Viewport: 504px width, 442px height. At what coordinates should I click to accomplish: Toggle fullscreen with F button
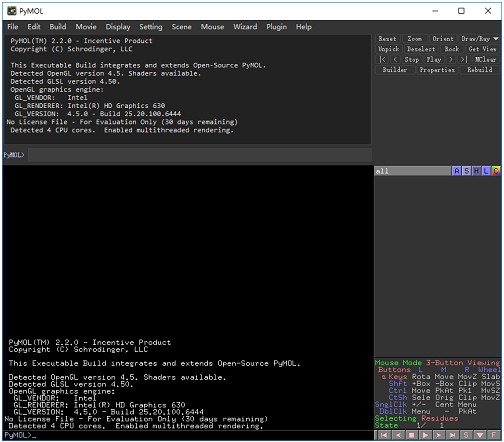click(493, 435)
